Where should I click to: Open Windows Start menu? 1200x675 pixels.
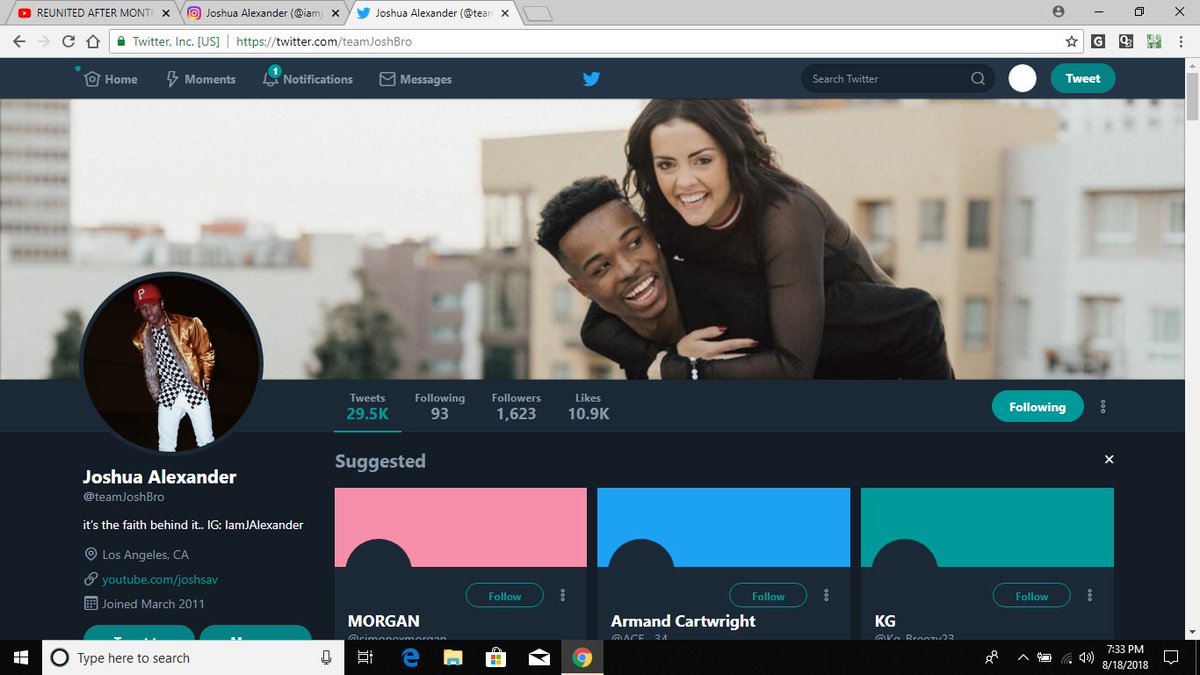20,658
